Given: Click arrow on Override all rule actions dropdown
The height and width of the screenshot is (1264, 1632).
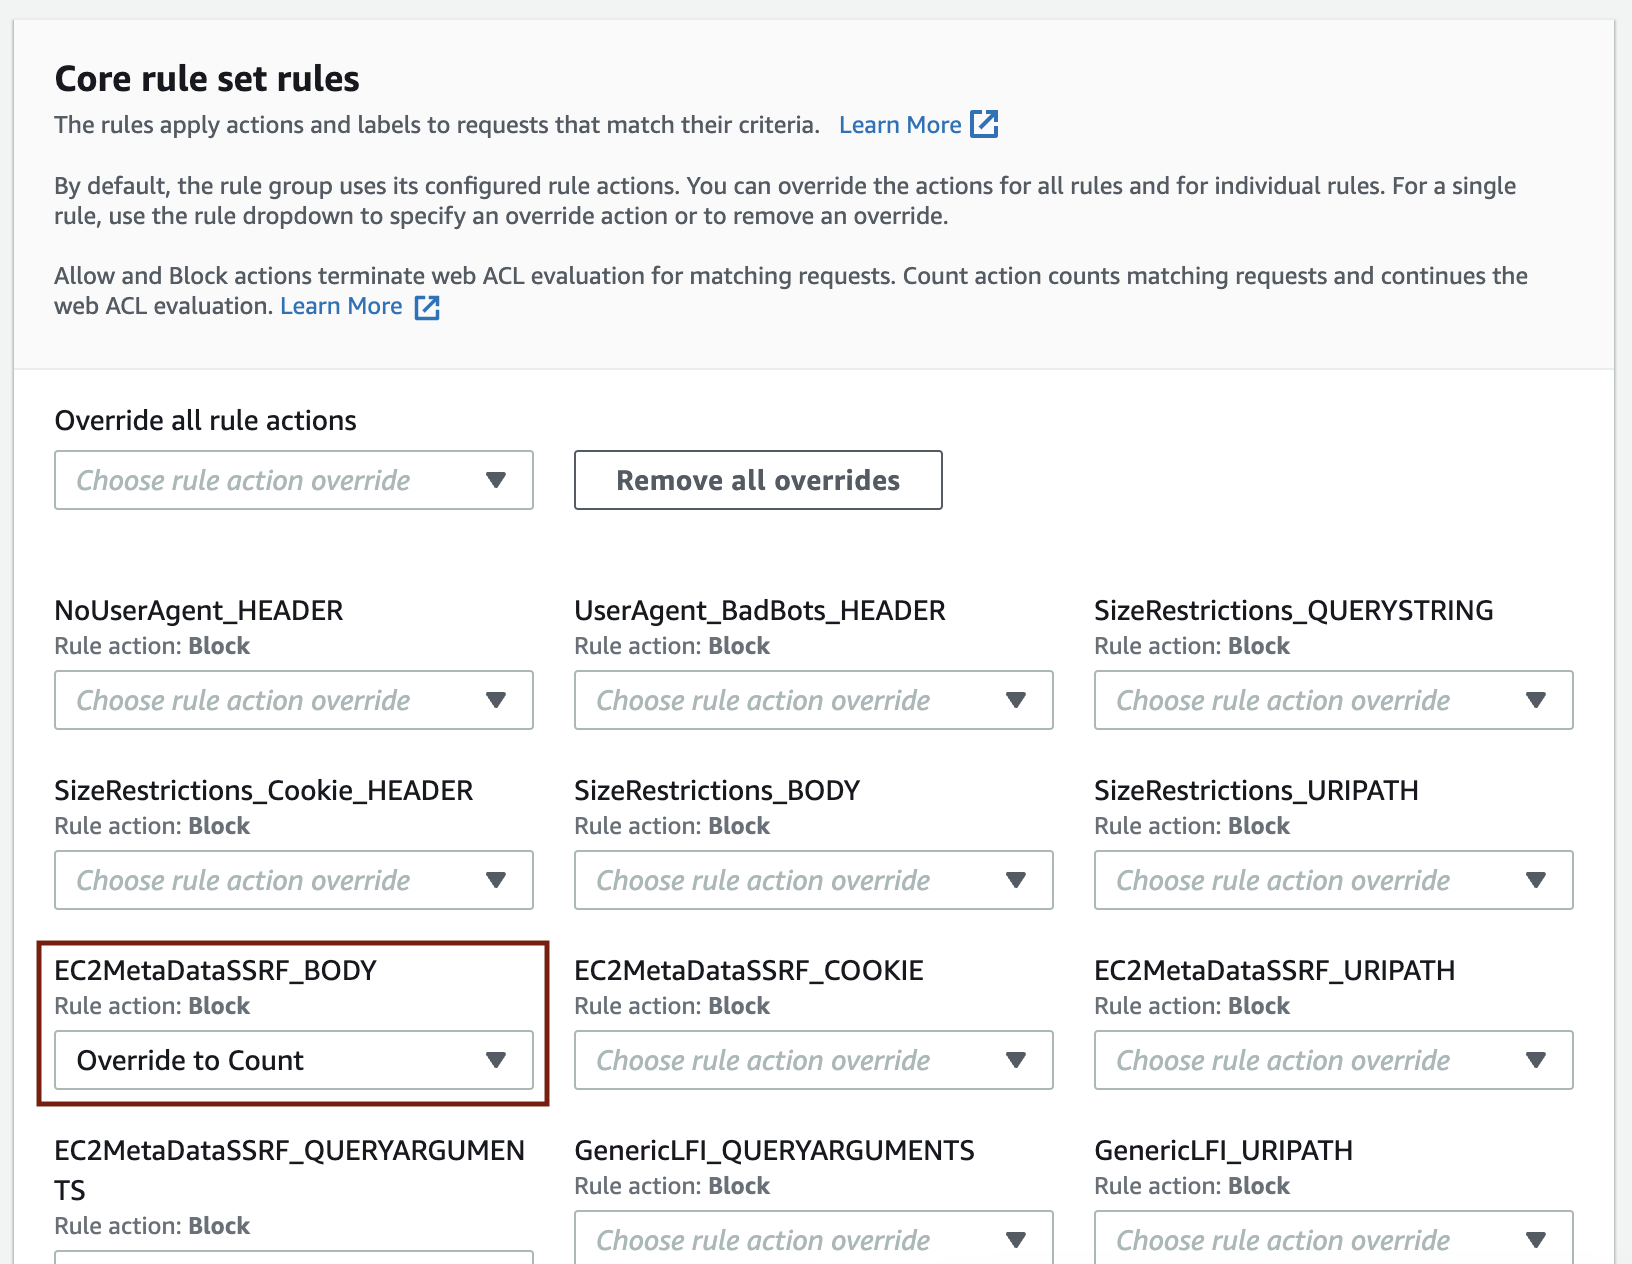Looking at the screenshot, I should [x=496, y=480].
